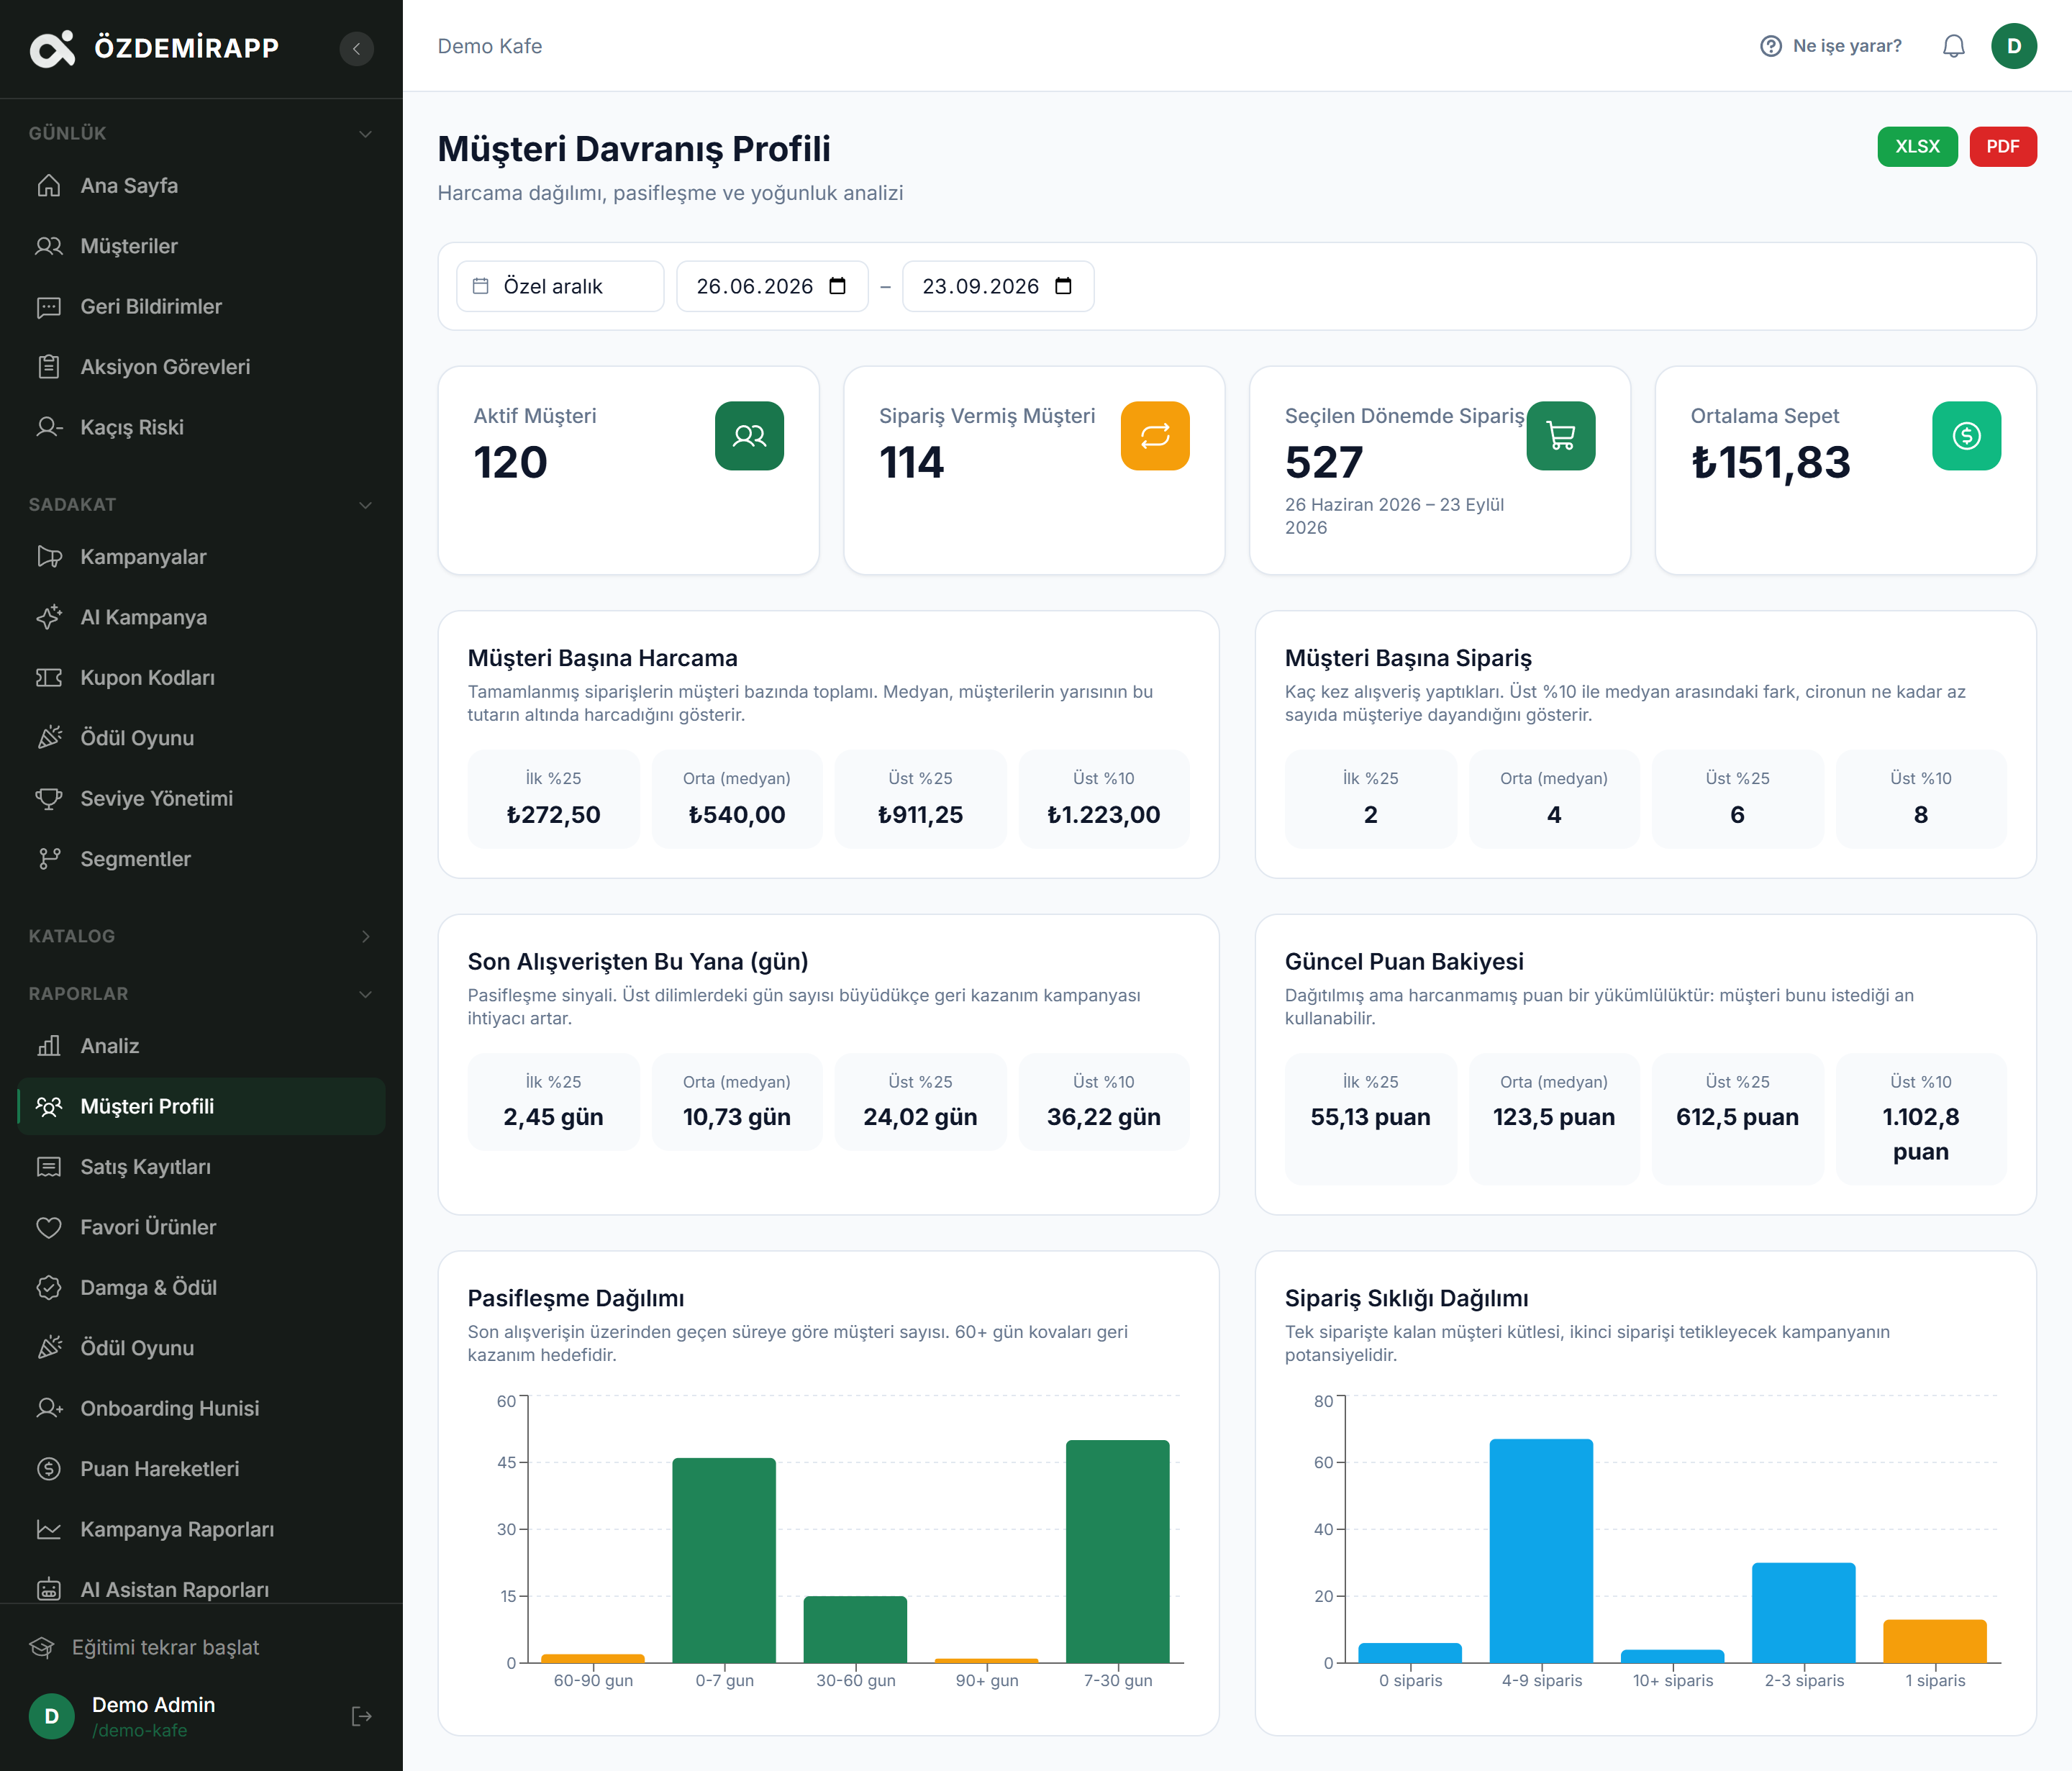Collapse the sidebar with the chevron button
This screenshot has height=1771, width=2072.
356,48
